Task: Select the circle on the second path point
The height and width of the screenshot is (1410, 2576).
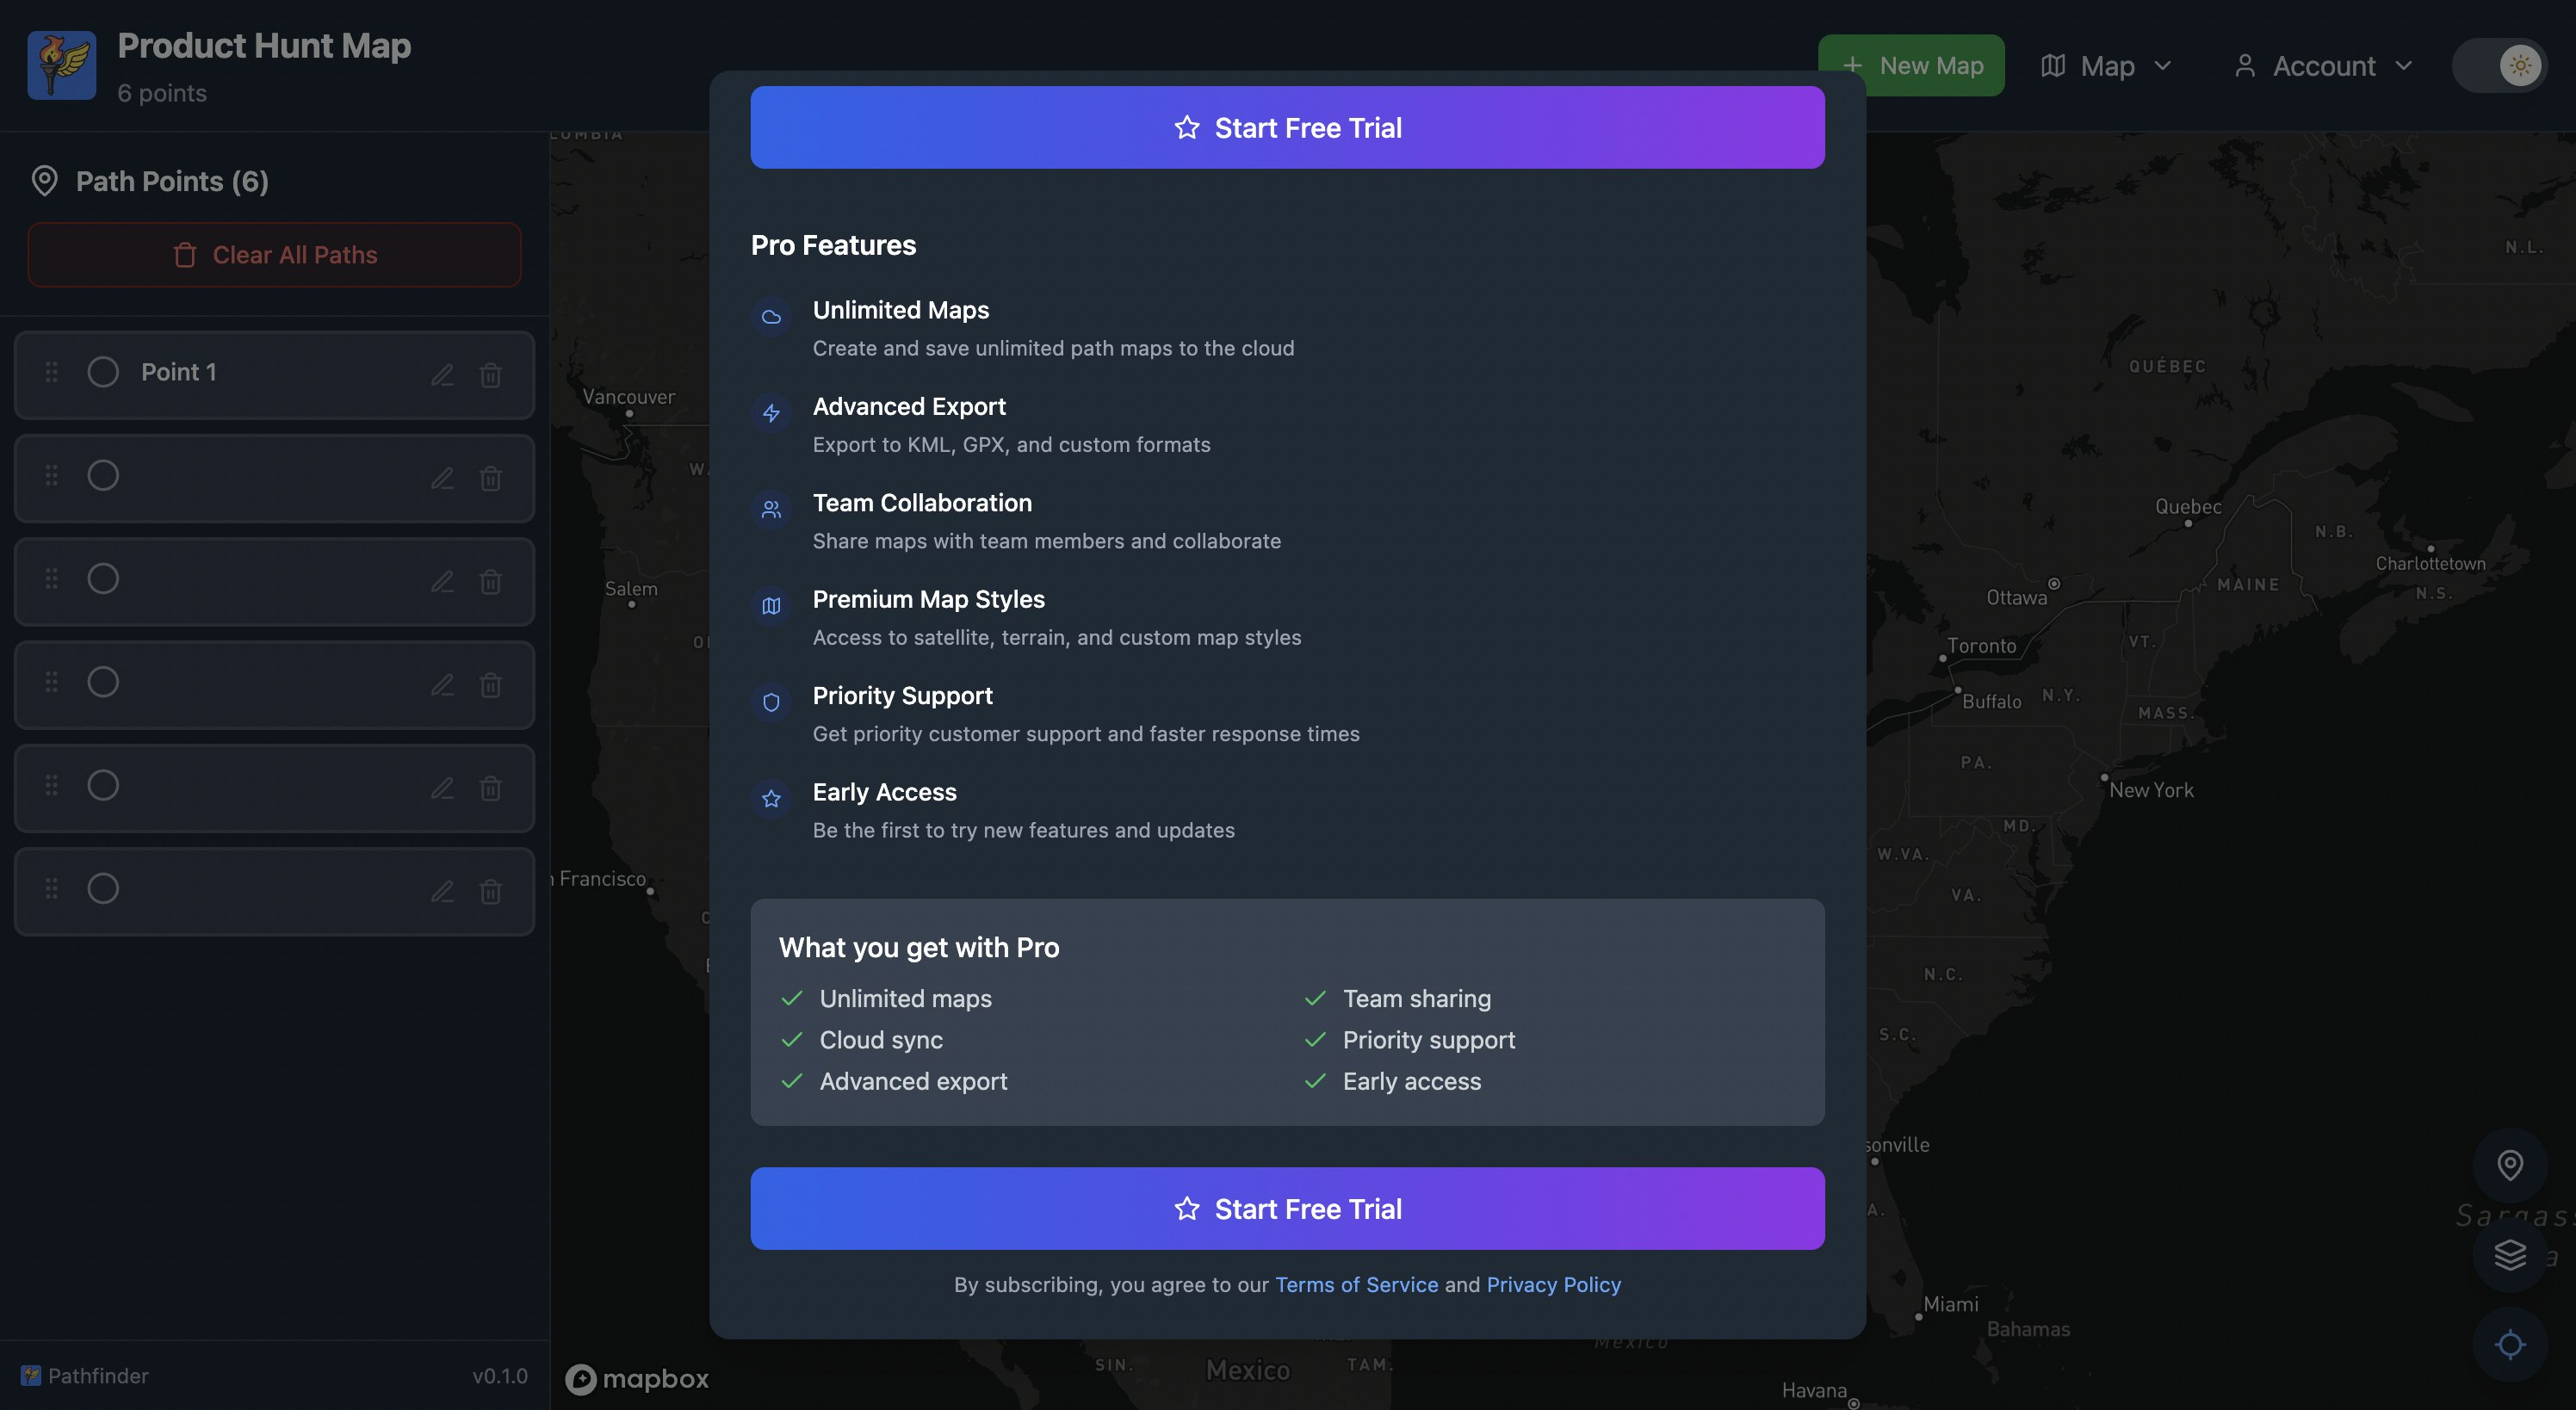Action: coord(103,476)
